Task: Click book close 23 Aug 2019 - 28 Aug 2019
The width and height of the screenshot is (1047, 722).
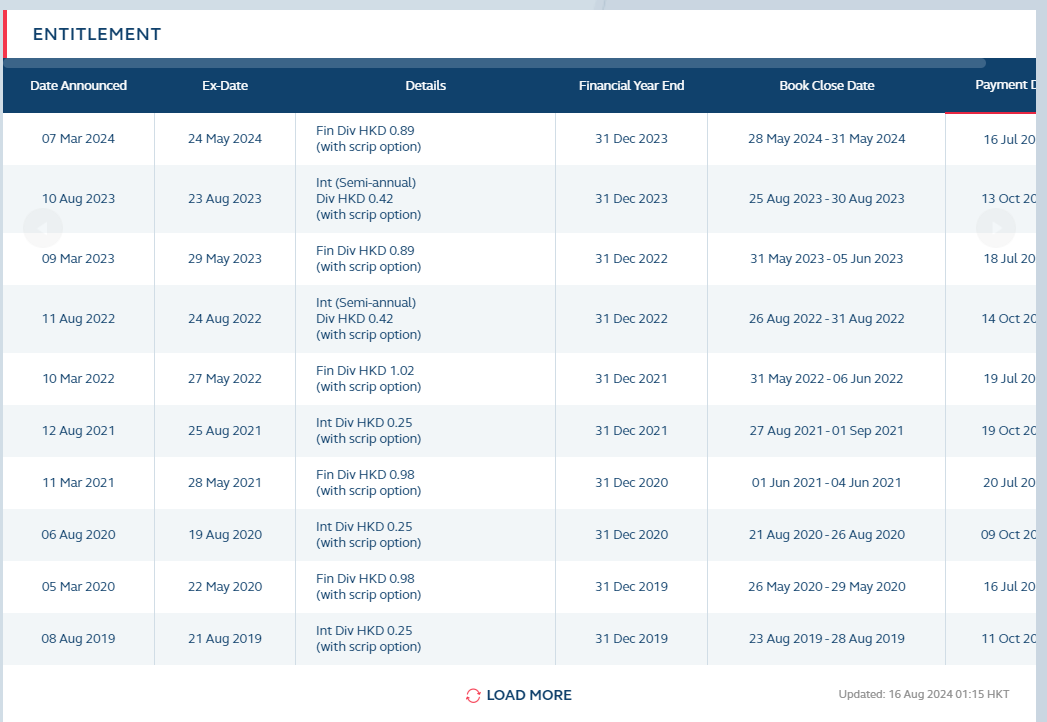Action: tap(827, 639)
